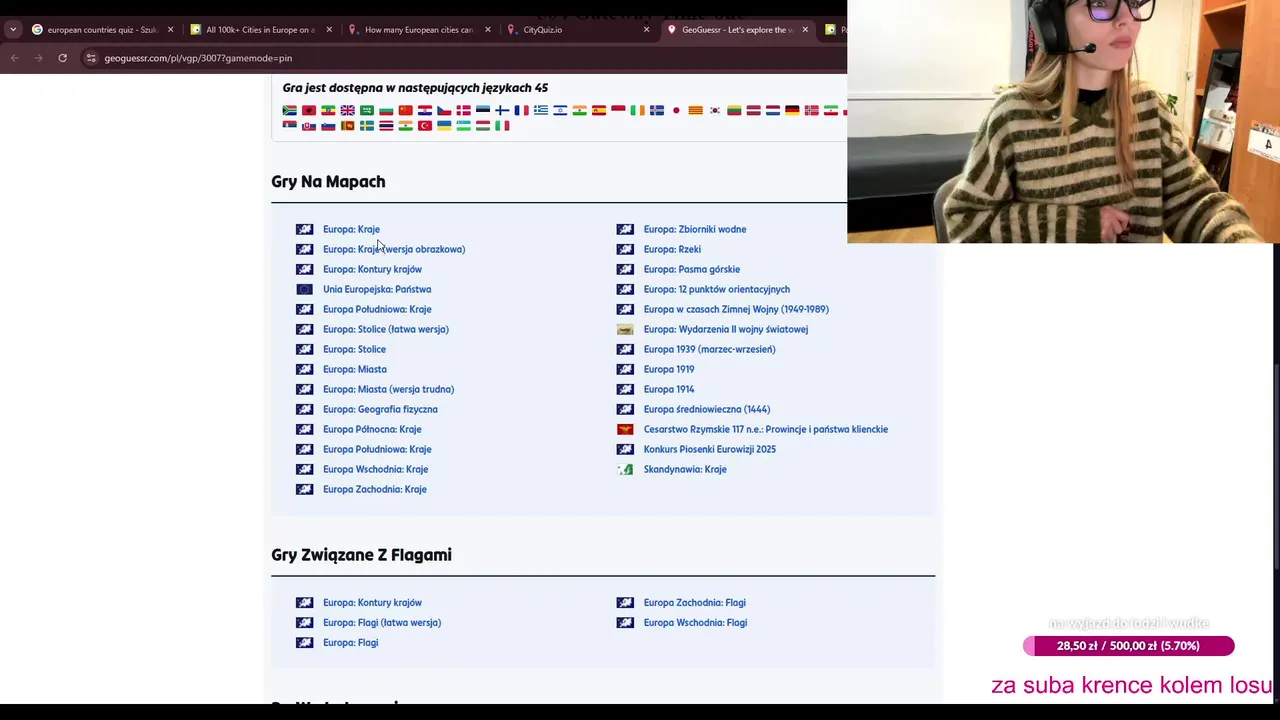Image resolution: width=1280 pixels, height=720 pixels.
Task: Select the Croatian flag language
Action: pyautogui.click(x=425, y=110)
